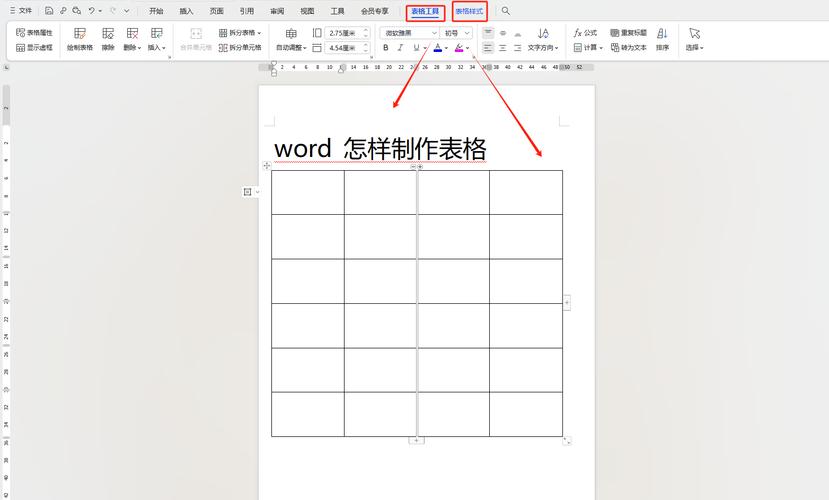The height and width of the screenshot is (500, 829).
Task: Toggle Italic formatting
Action: 400,48
